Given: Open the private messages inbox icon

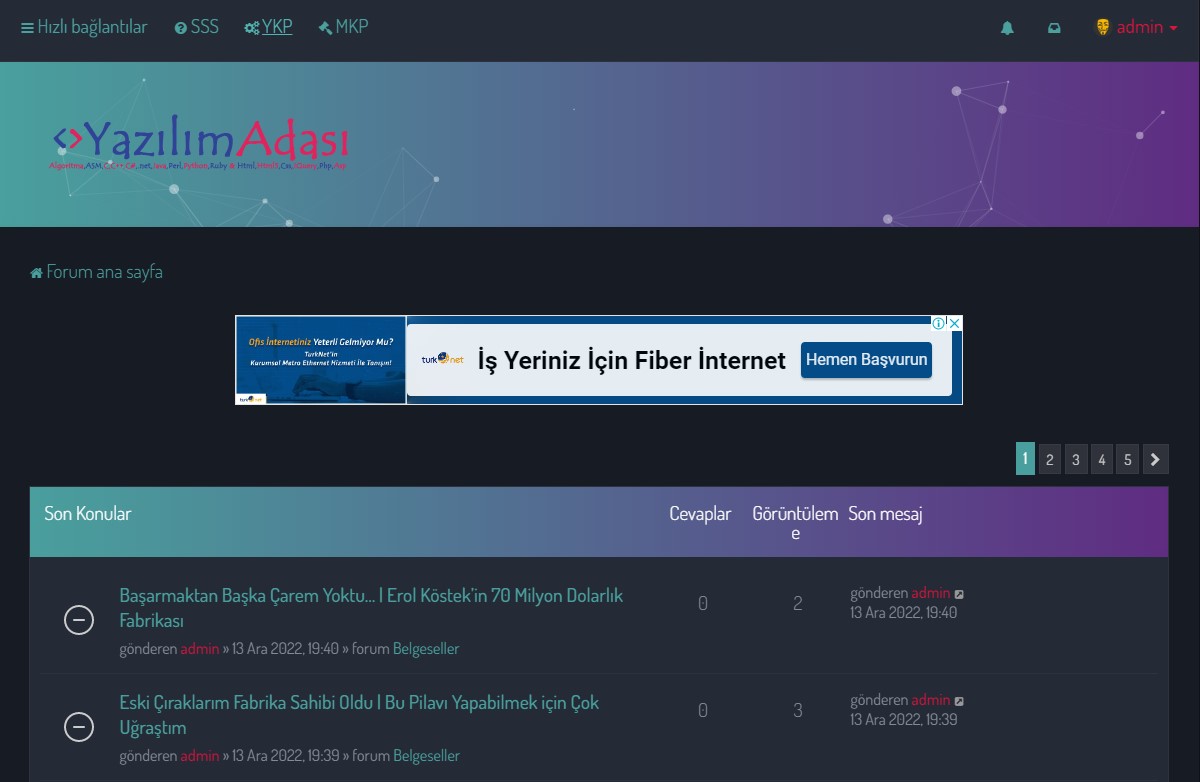Looking at the screenshot, I should coord(1054,28).
